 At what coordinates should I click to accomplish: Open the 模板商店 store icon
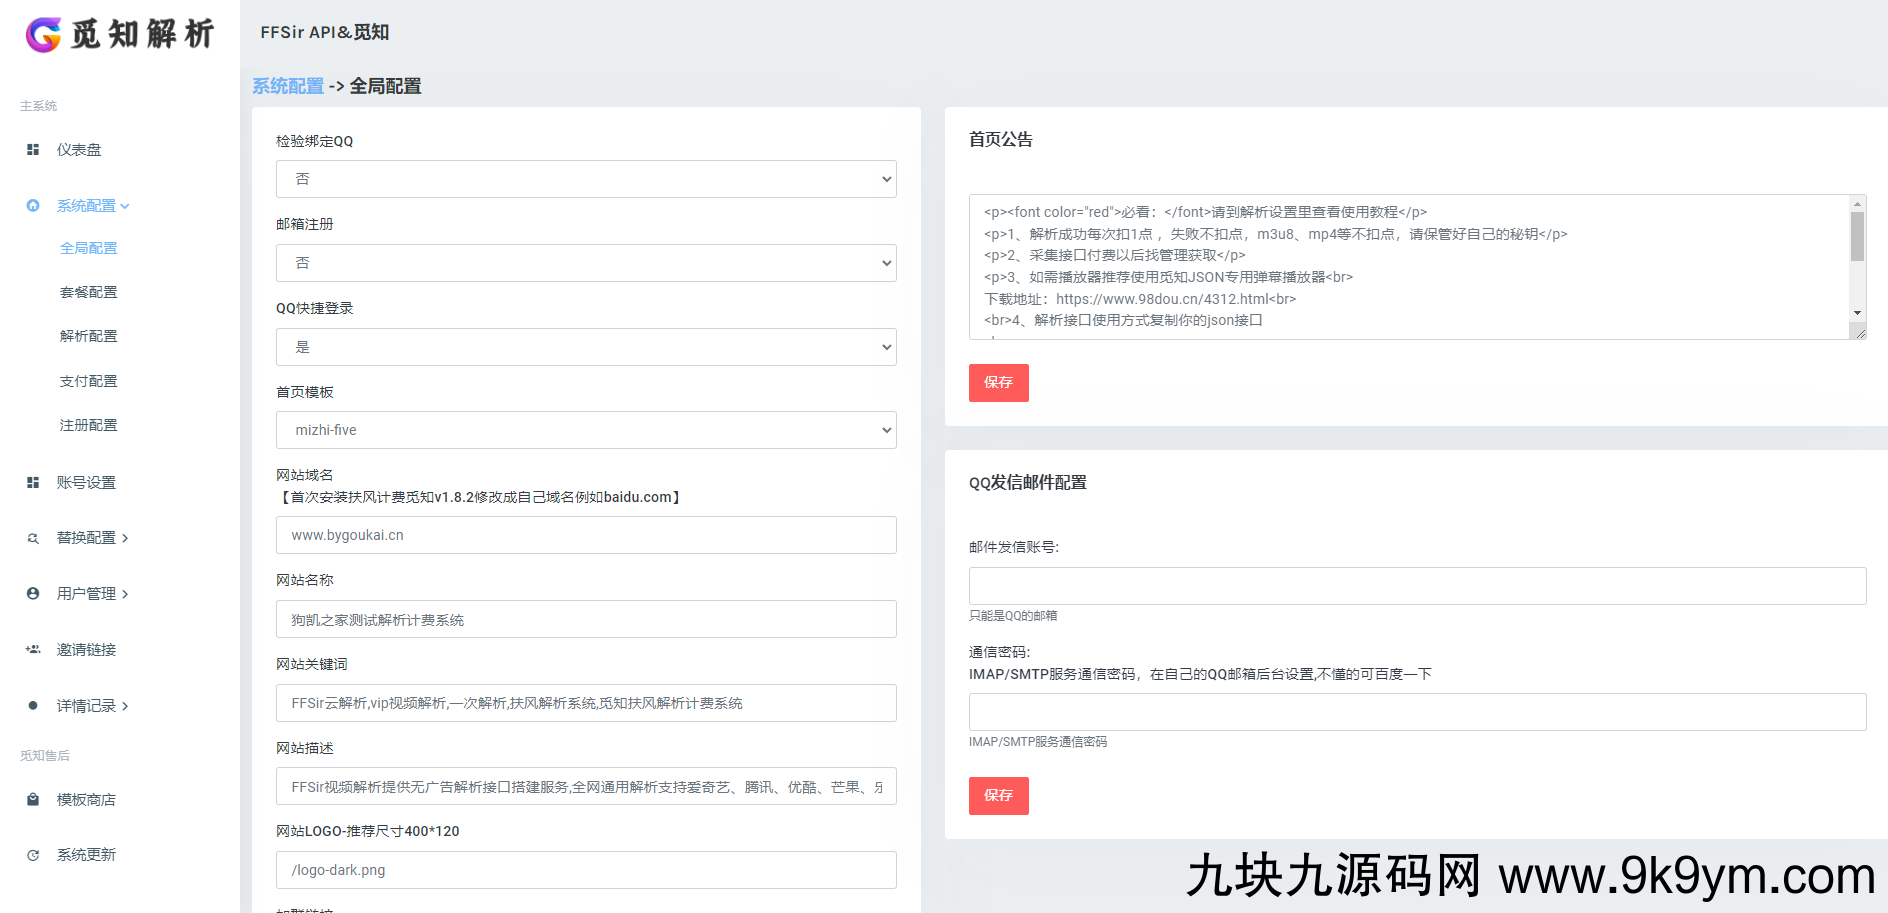pyautogui.click(x=33, y=799)
